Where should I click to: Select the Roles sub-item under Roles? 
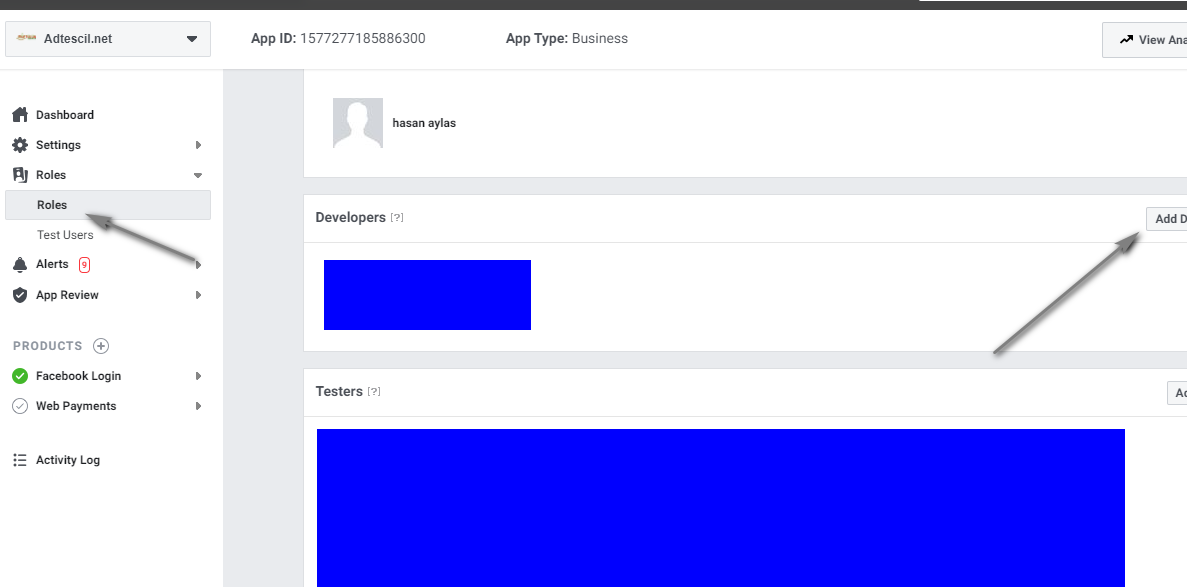click(x=108, y=205)
